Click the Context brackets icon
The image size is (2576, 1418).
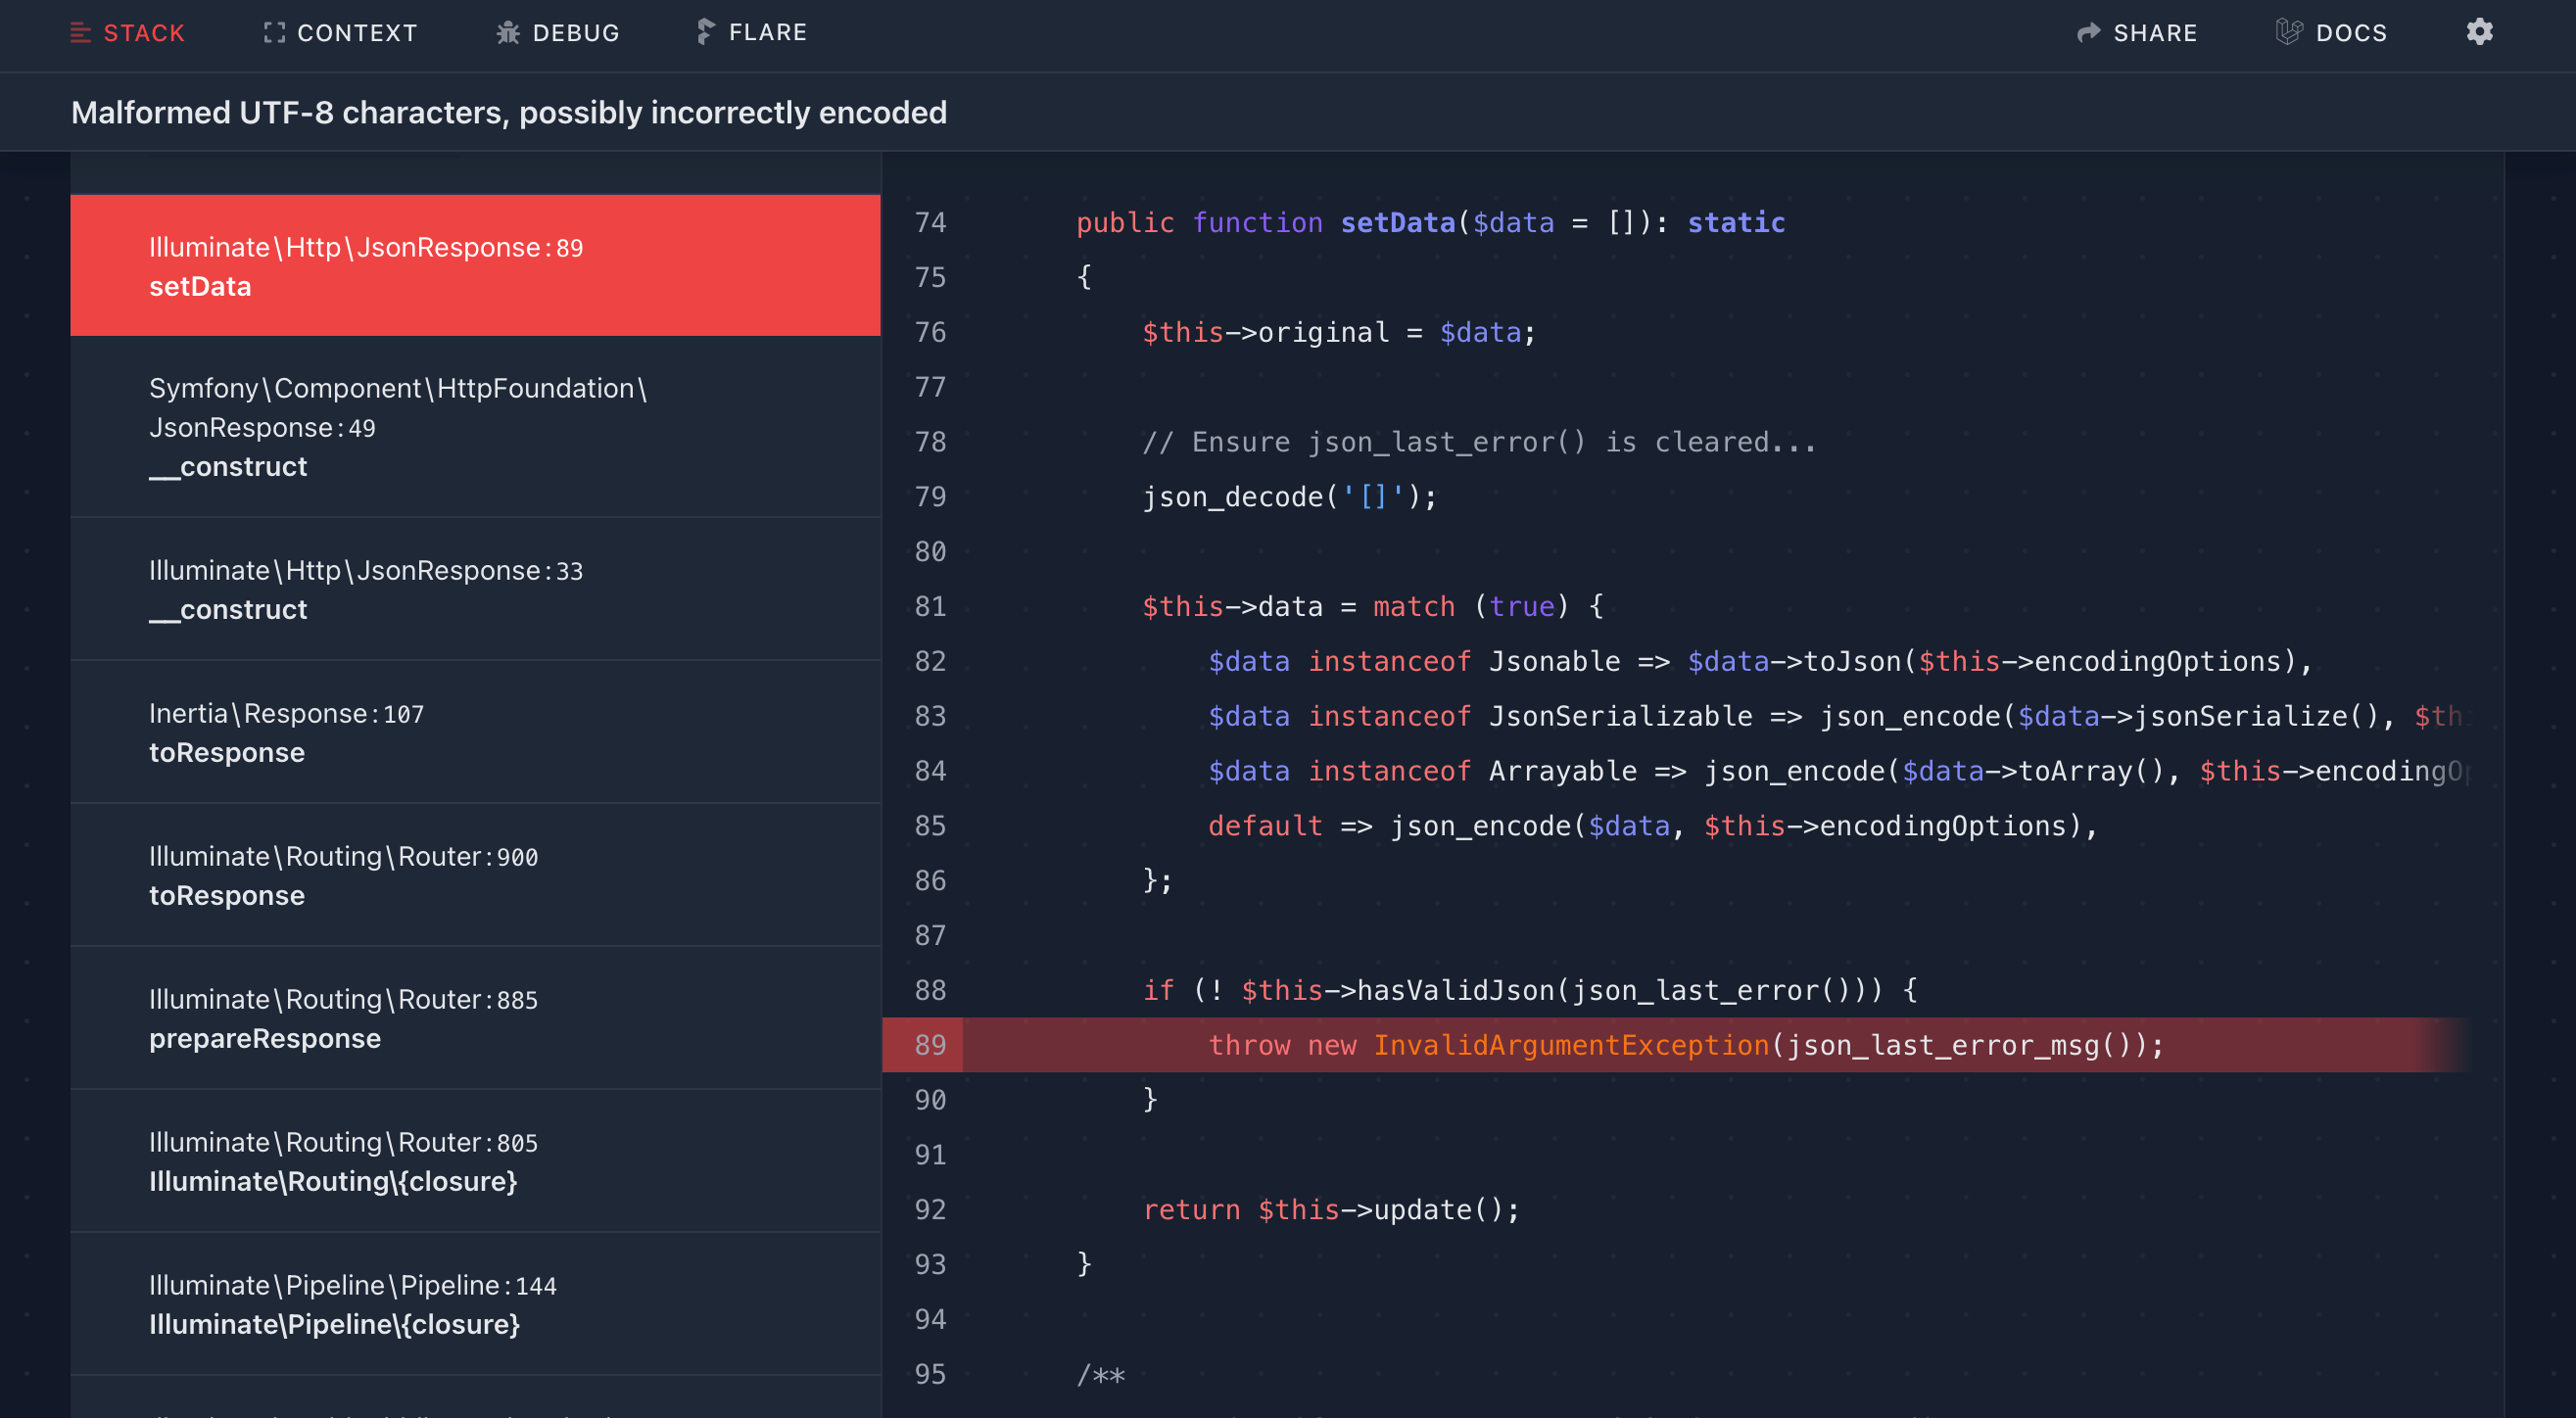coord(274,33)
